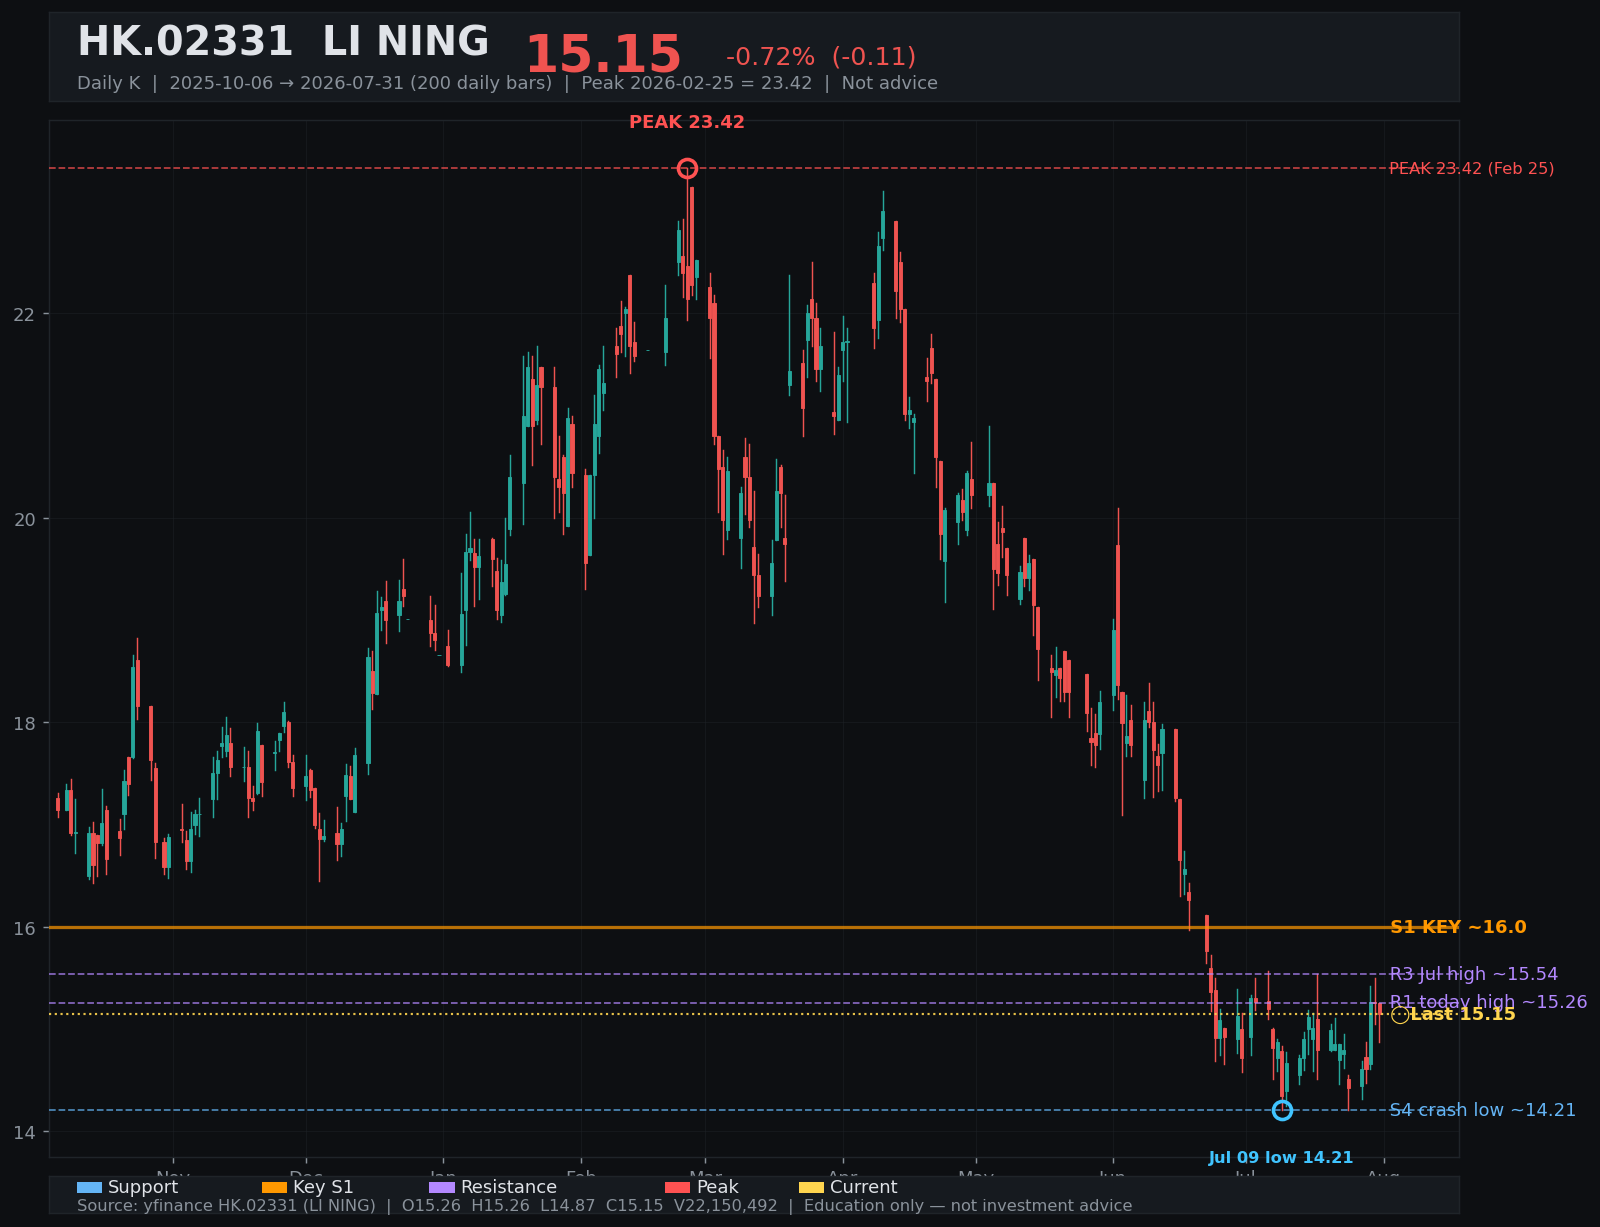Click the large red 15.15 price
Screen dimensions: 1600x1227
point(603,55)
